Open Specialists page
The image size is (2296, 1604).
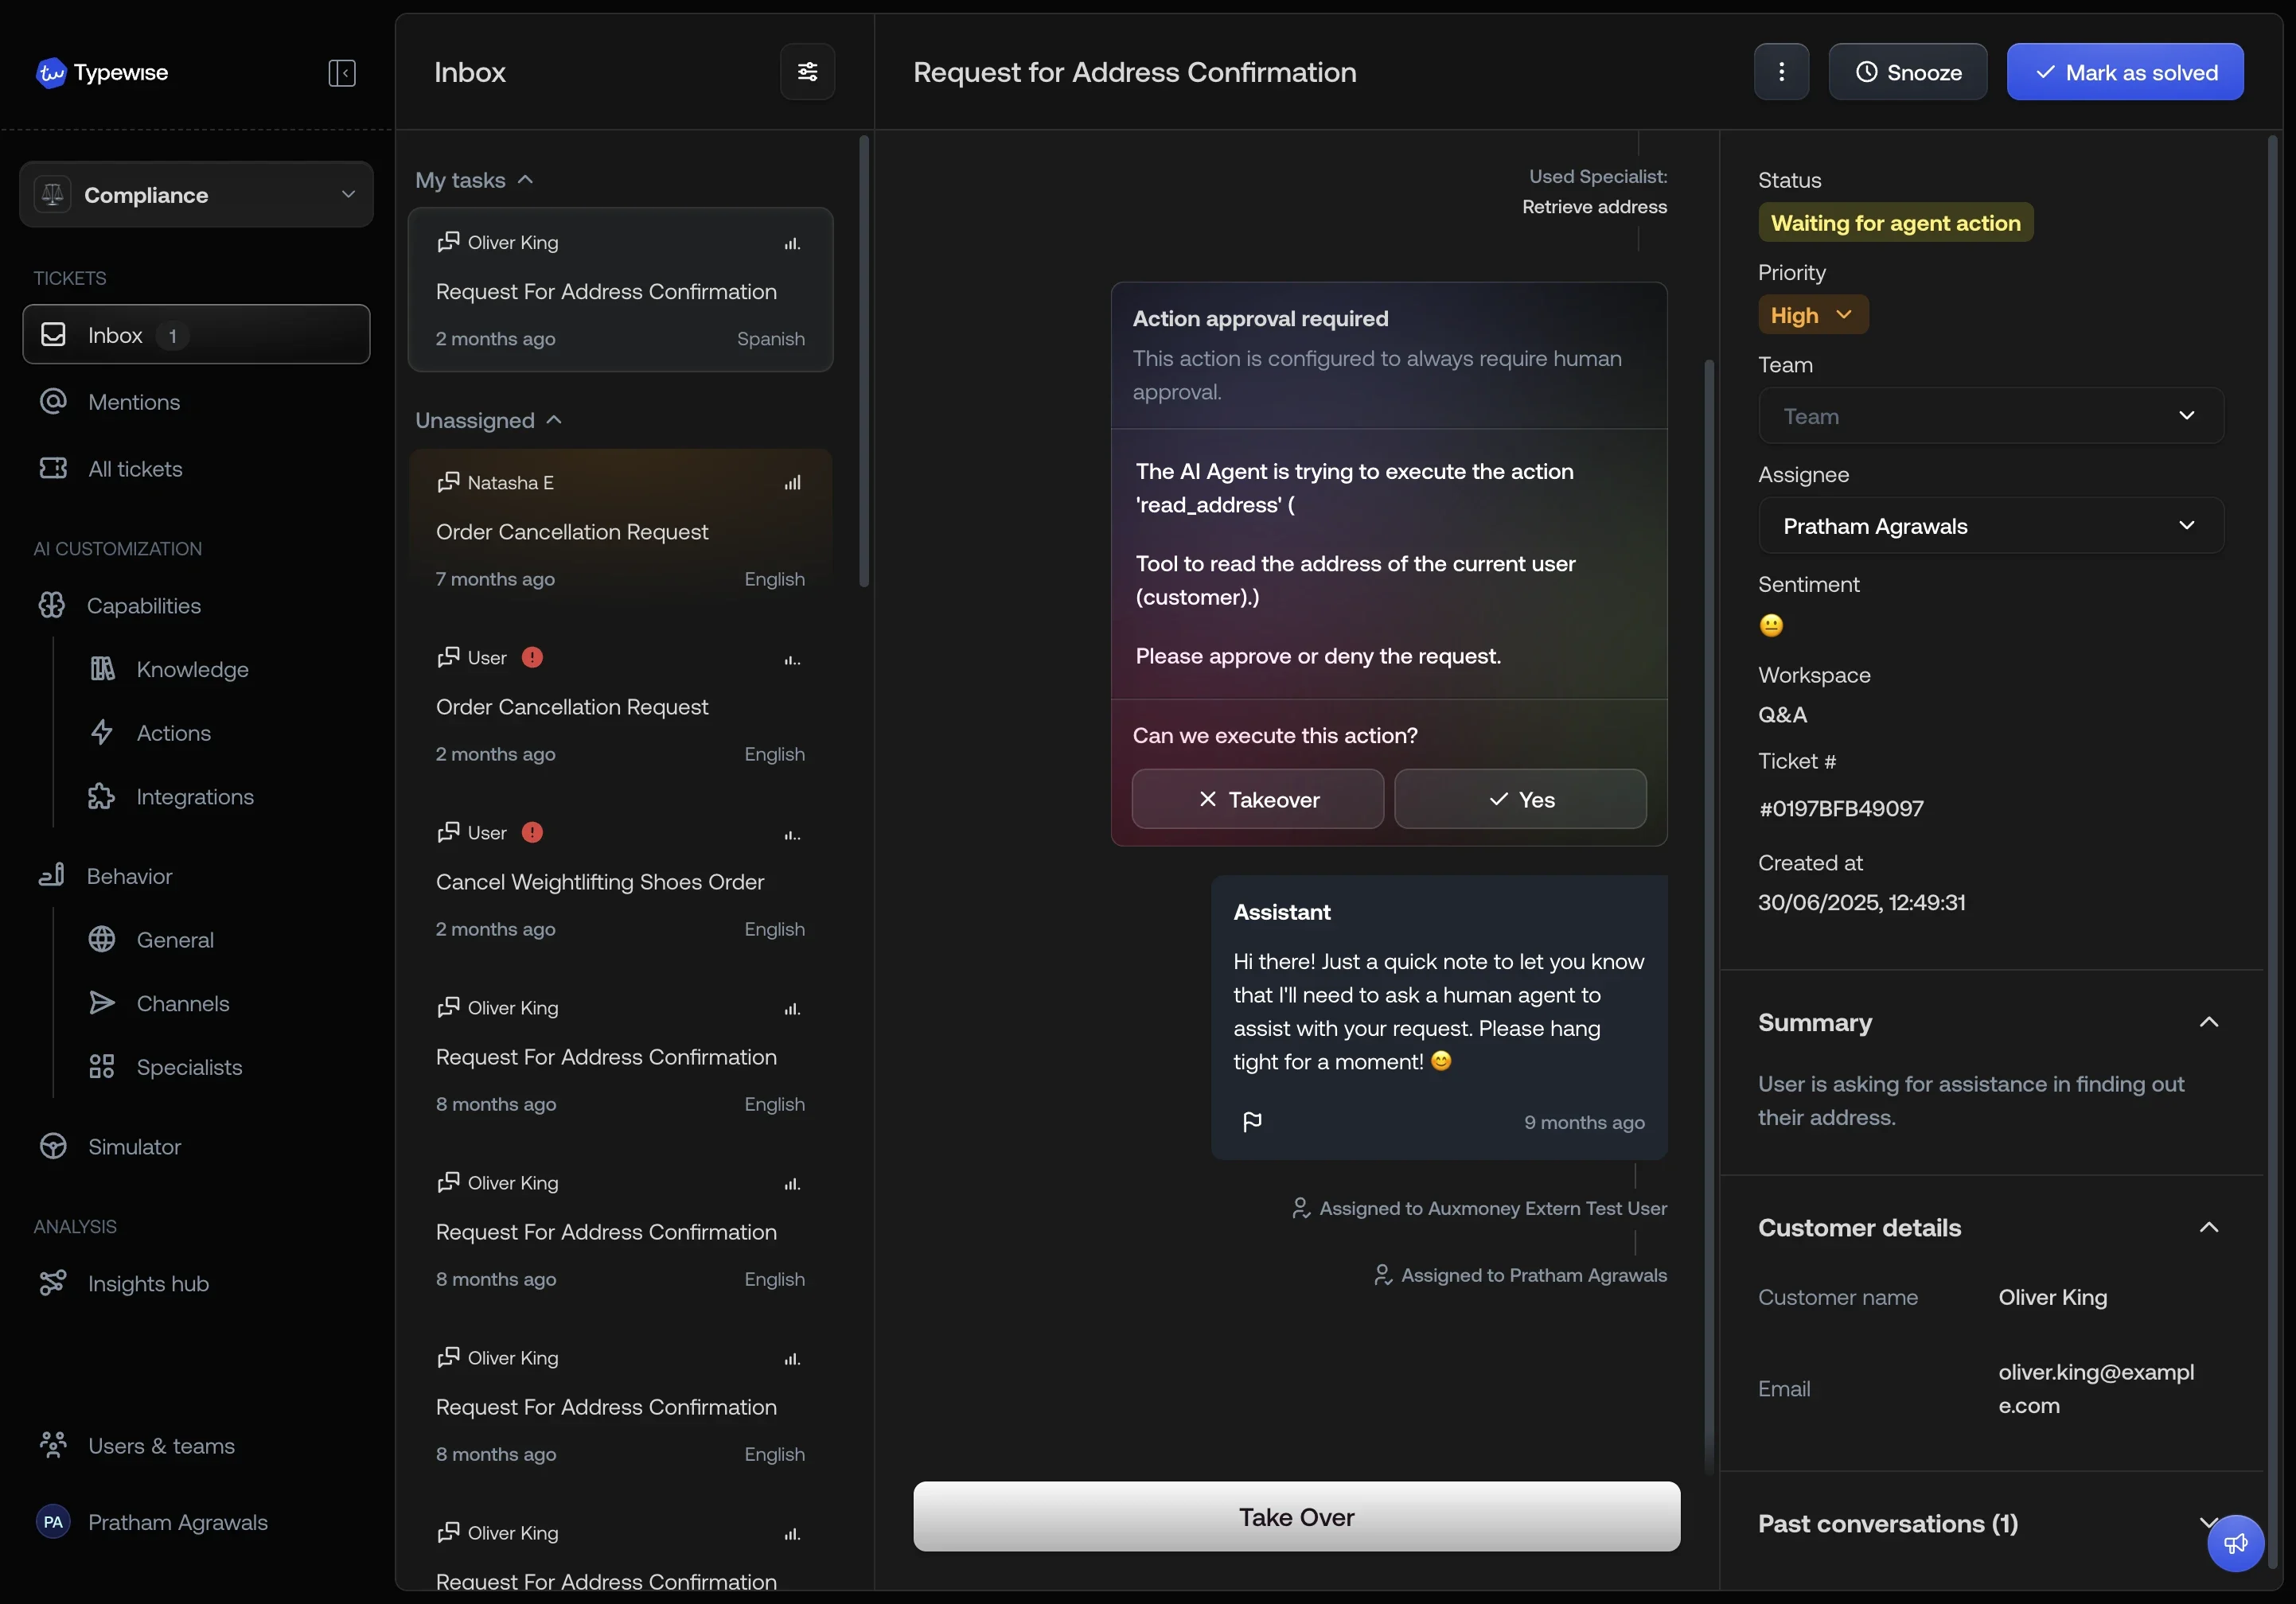click(189, 1067)
